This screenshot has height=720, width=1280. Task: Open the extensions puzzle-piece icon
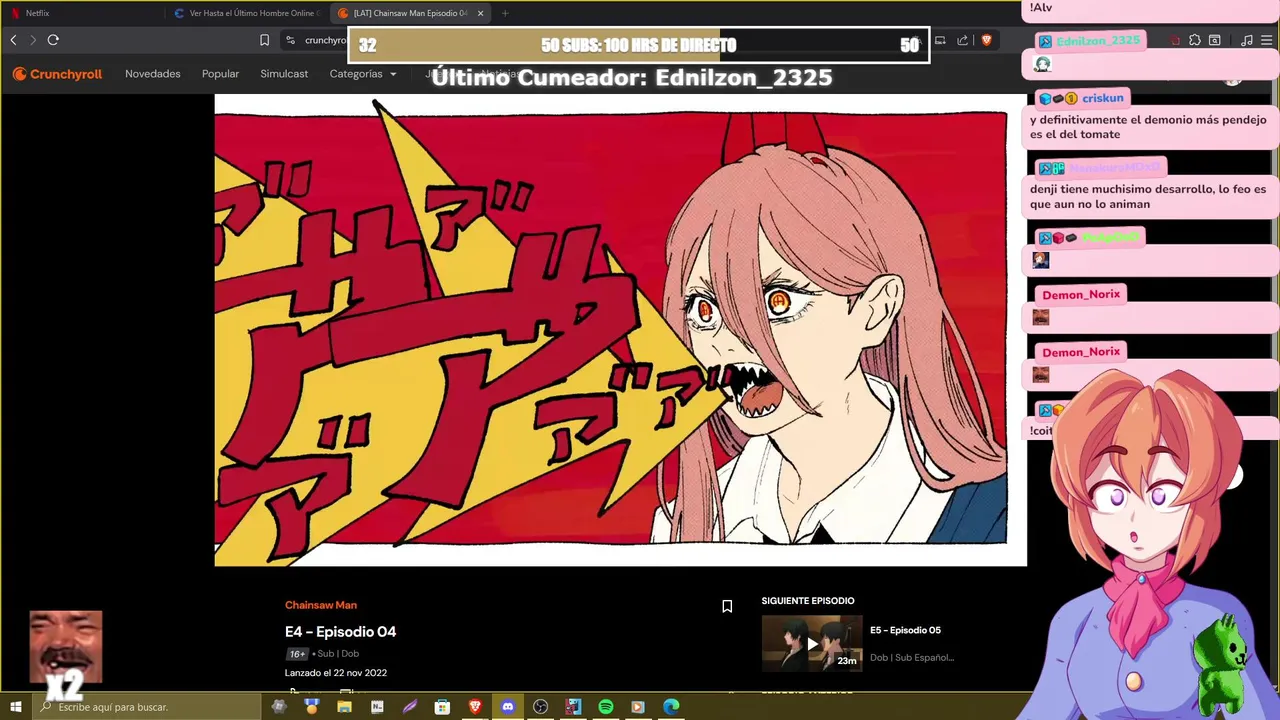1194,40
